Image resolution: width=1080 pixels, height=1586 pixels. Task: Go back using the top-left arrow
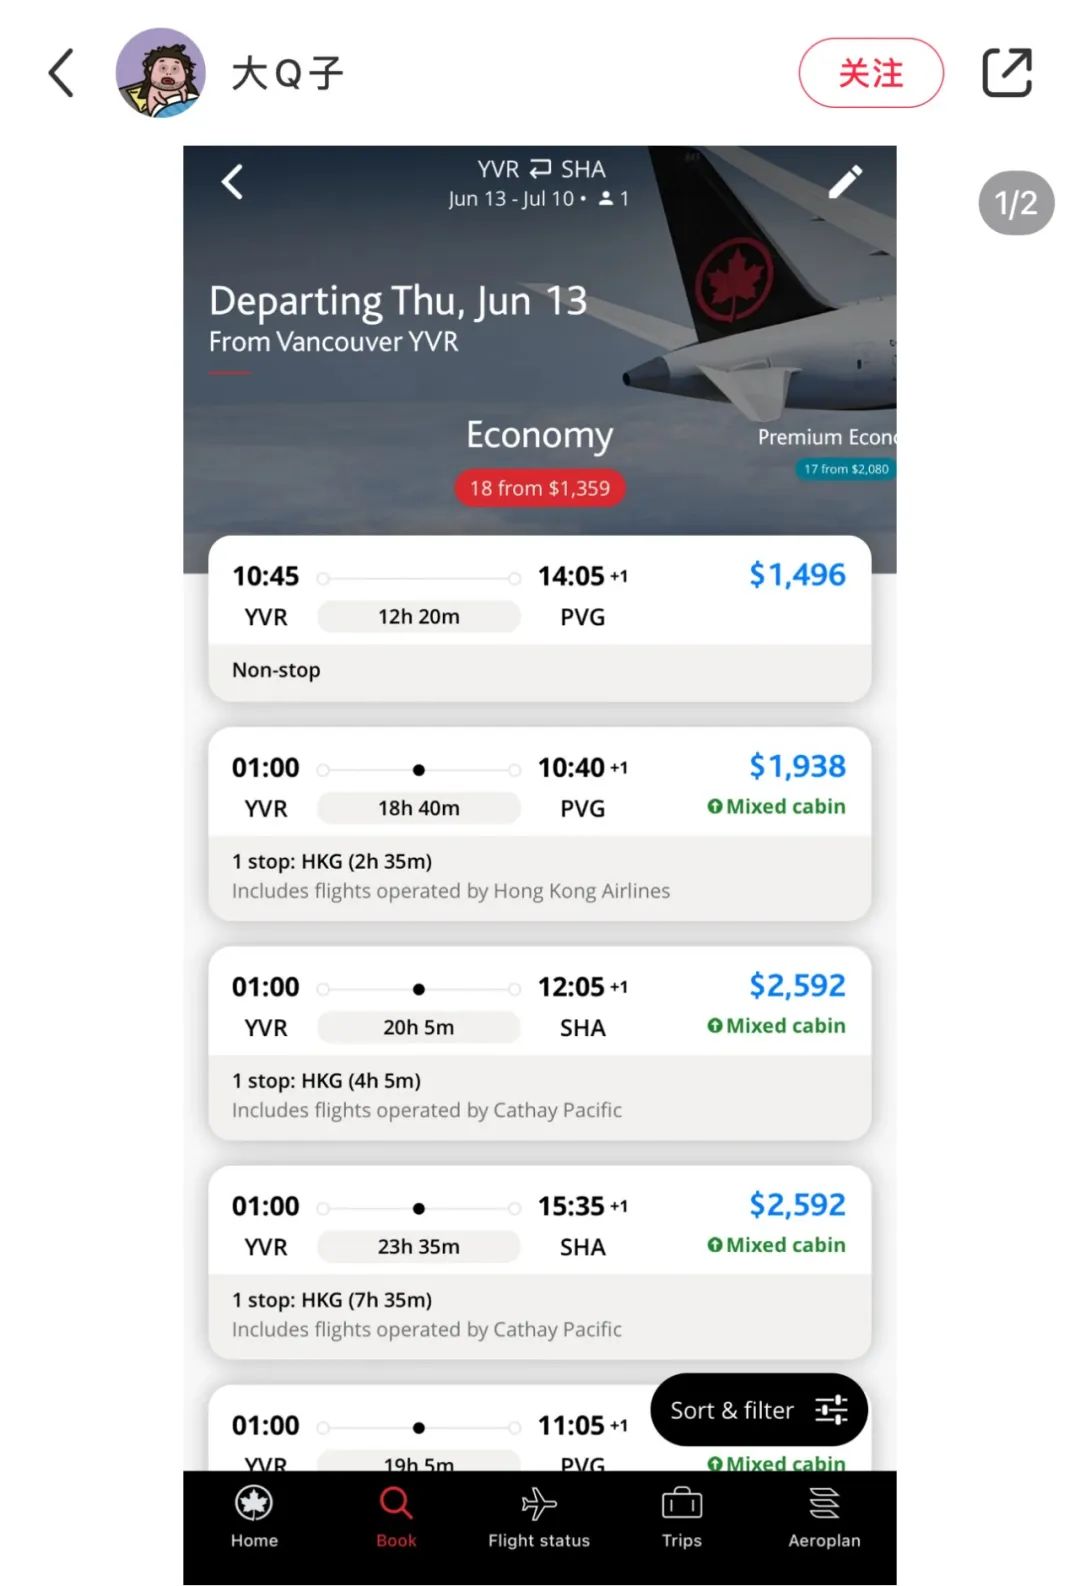[61, 73]
